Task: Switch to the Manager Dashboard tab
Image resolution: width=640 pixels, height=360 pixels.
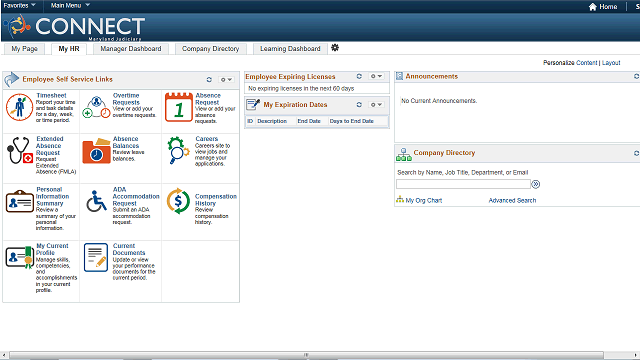Action: click(131, 49)
